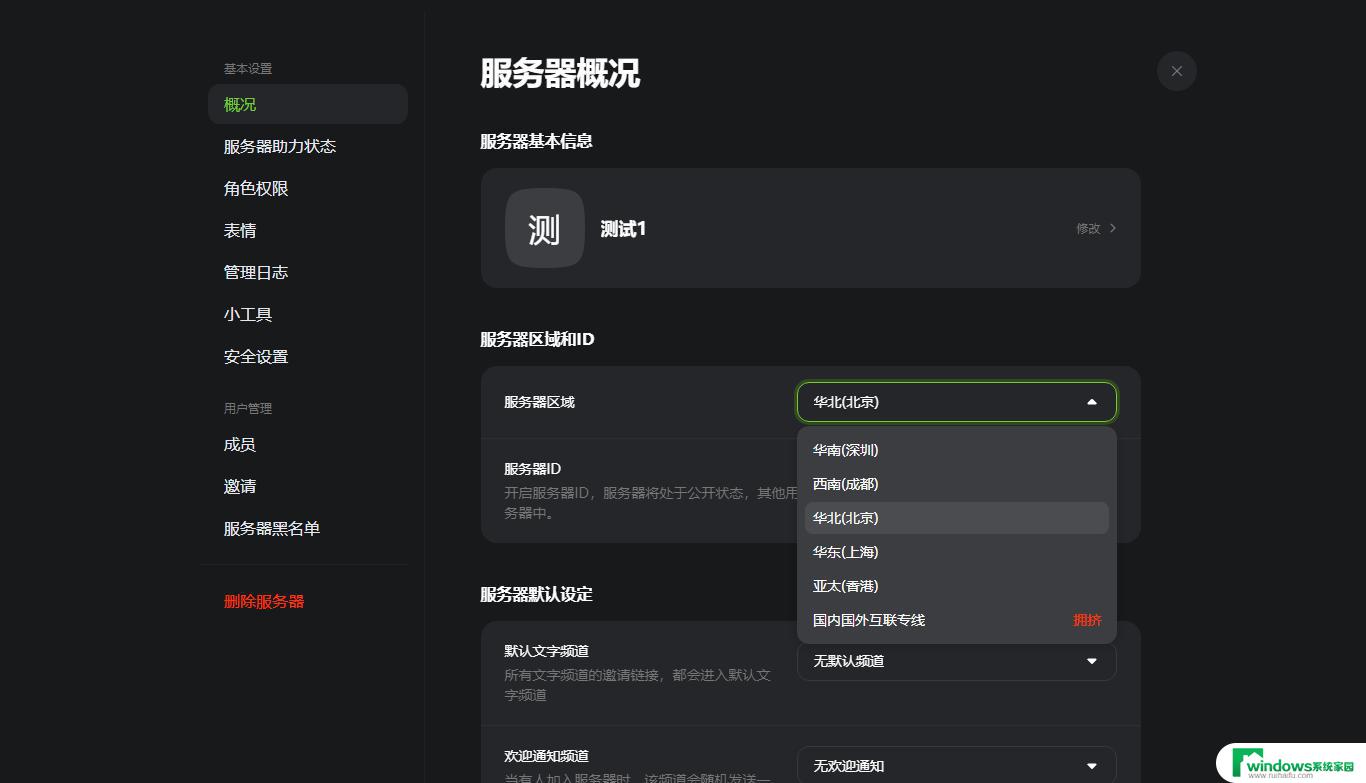Select 华东(上海) region option

[956, 552]
